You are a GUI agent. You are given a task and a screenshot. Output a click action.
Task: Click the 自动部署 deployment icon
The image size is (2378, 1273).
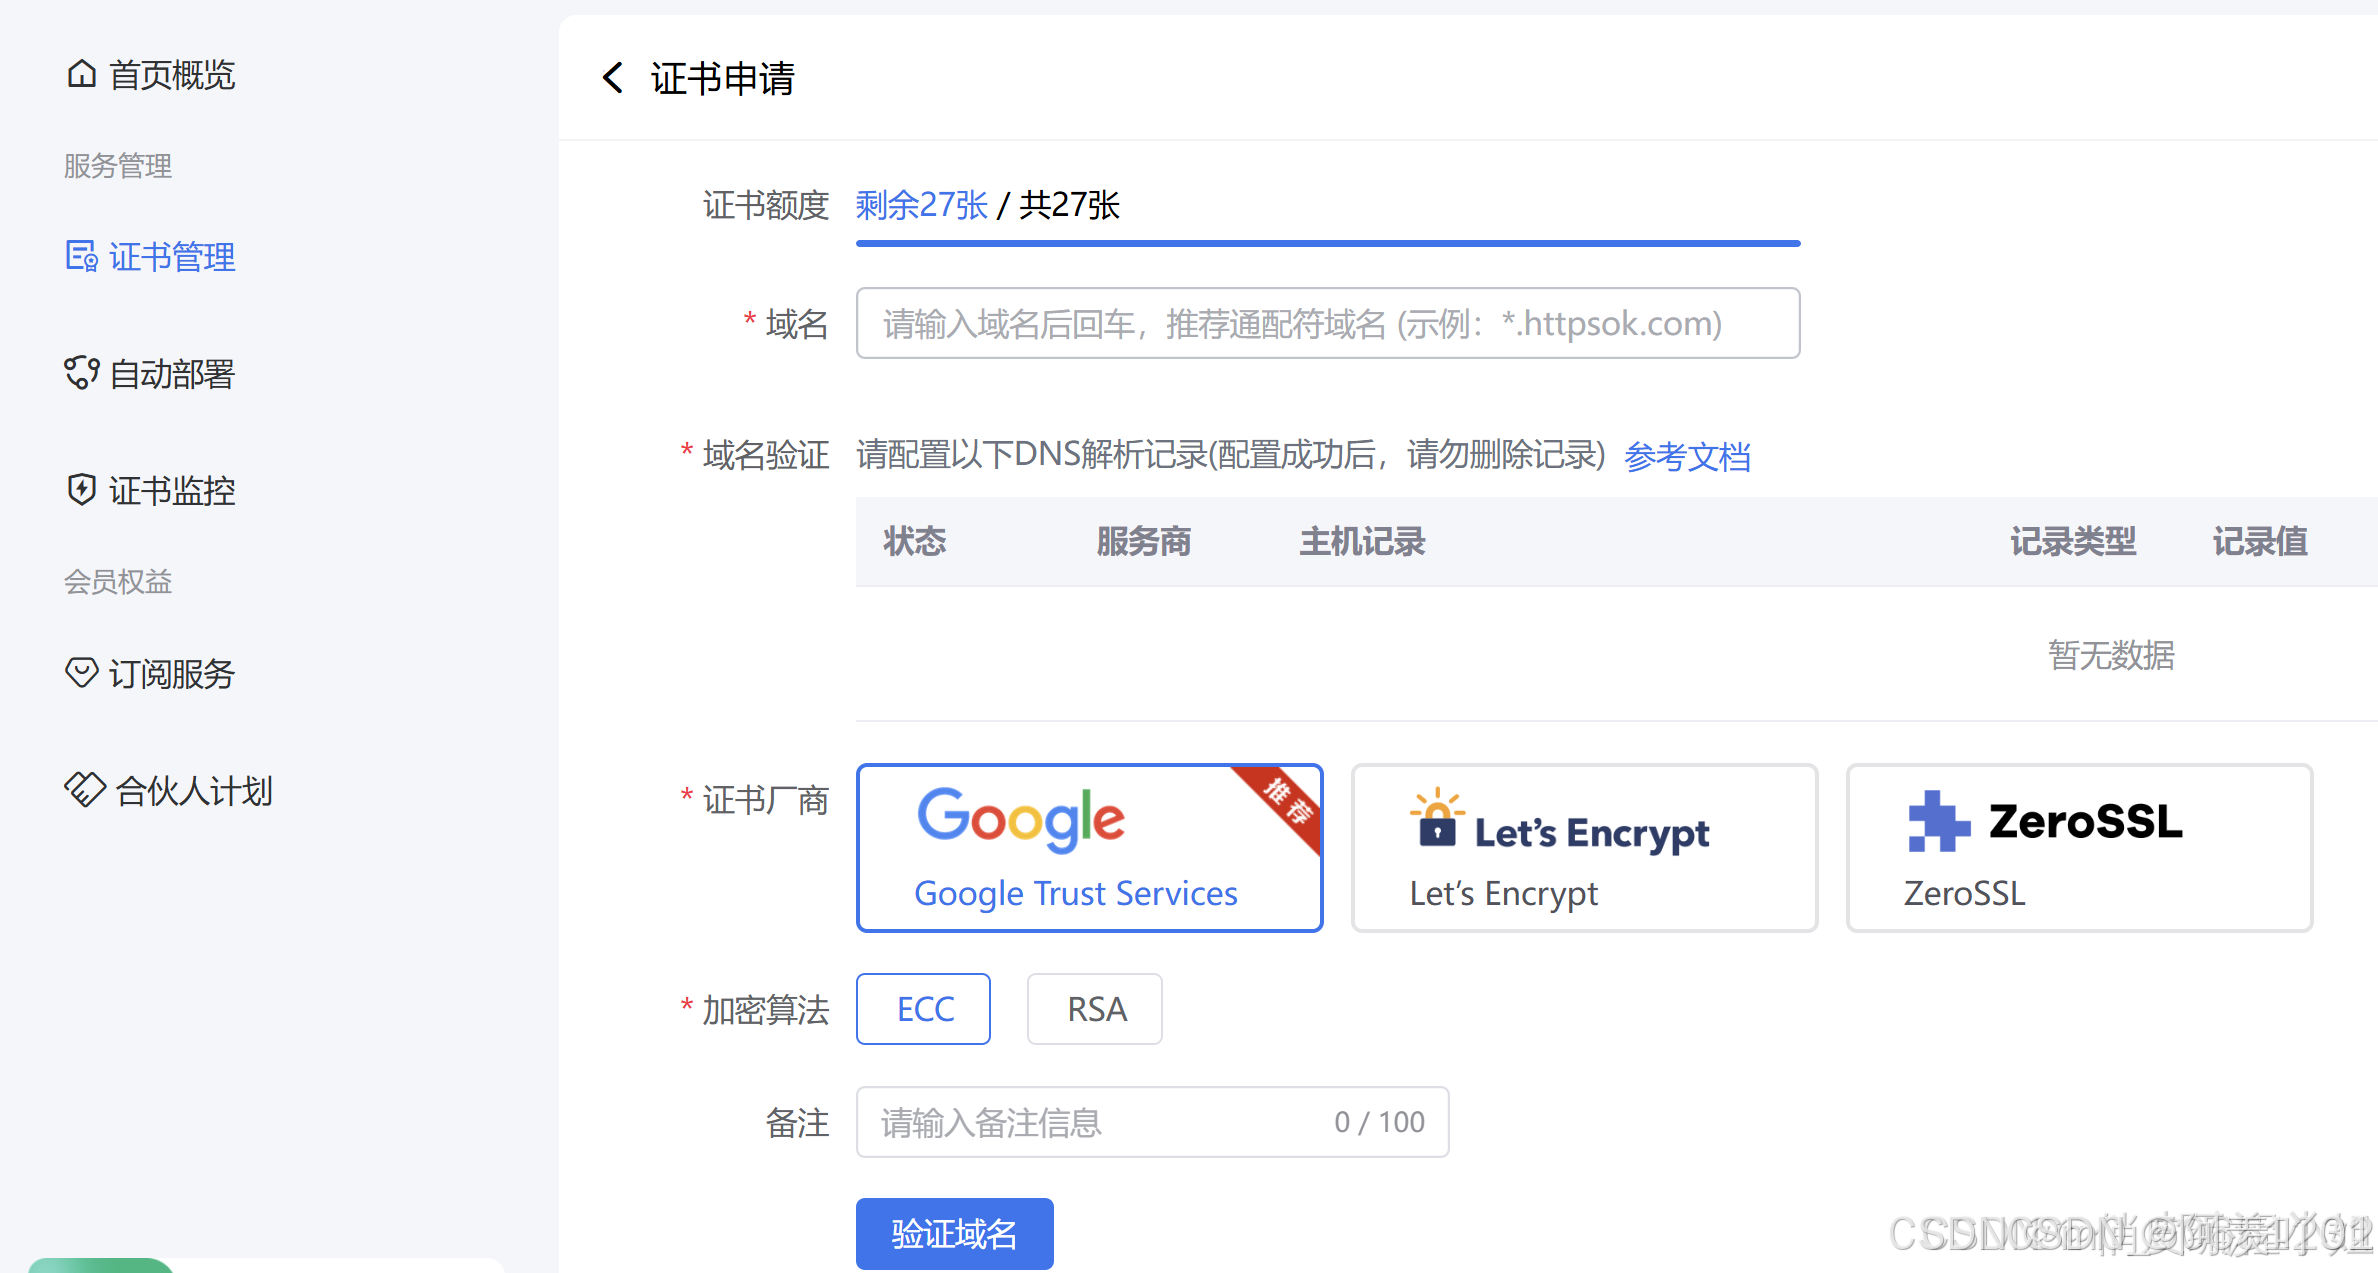coord(81,374)
